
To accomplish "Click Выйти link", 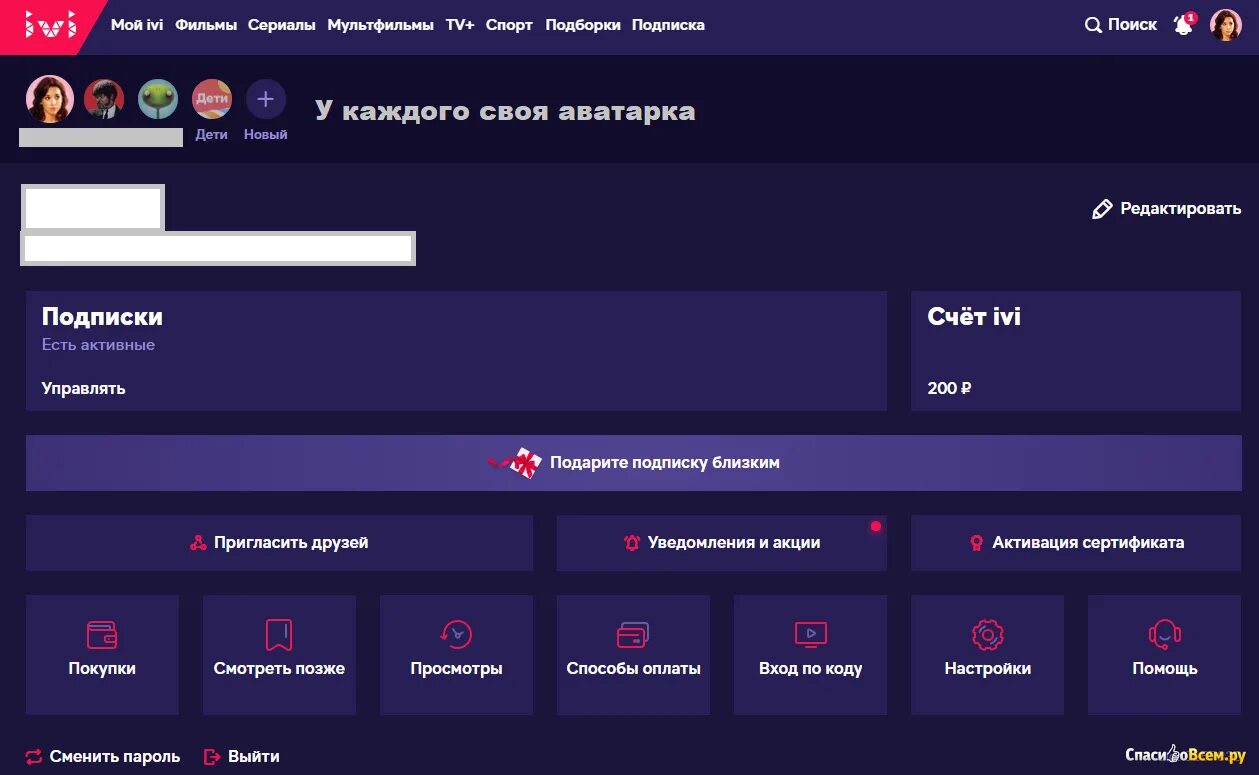I will pyautogui.click(x=254, y=757).
